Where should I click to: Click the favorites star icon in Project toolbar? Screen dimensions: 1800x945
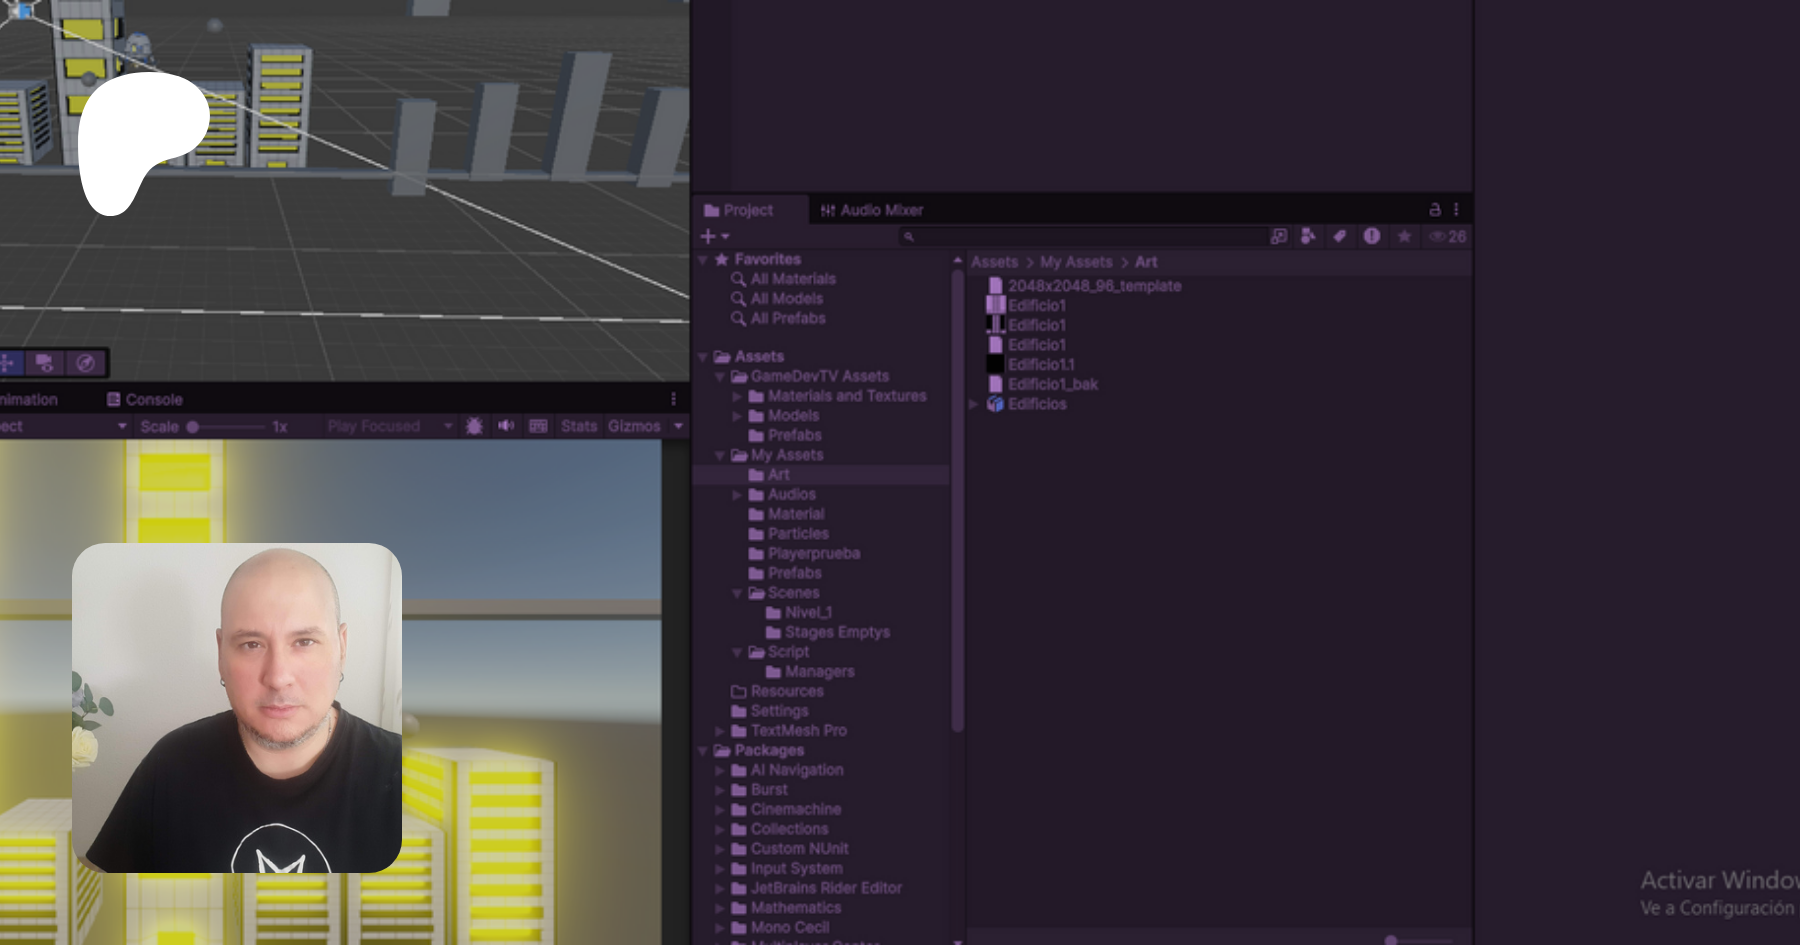tap(1404, 236)
